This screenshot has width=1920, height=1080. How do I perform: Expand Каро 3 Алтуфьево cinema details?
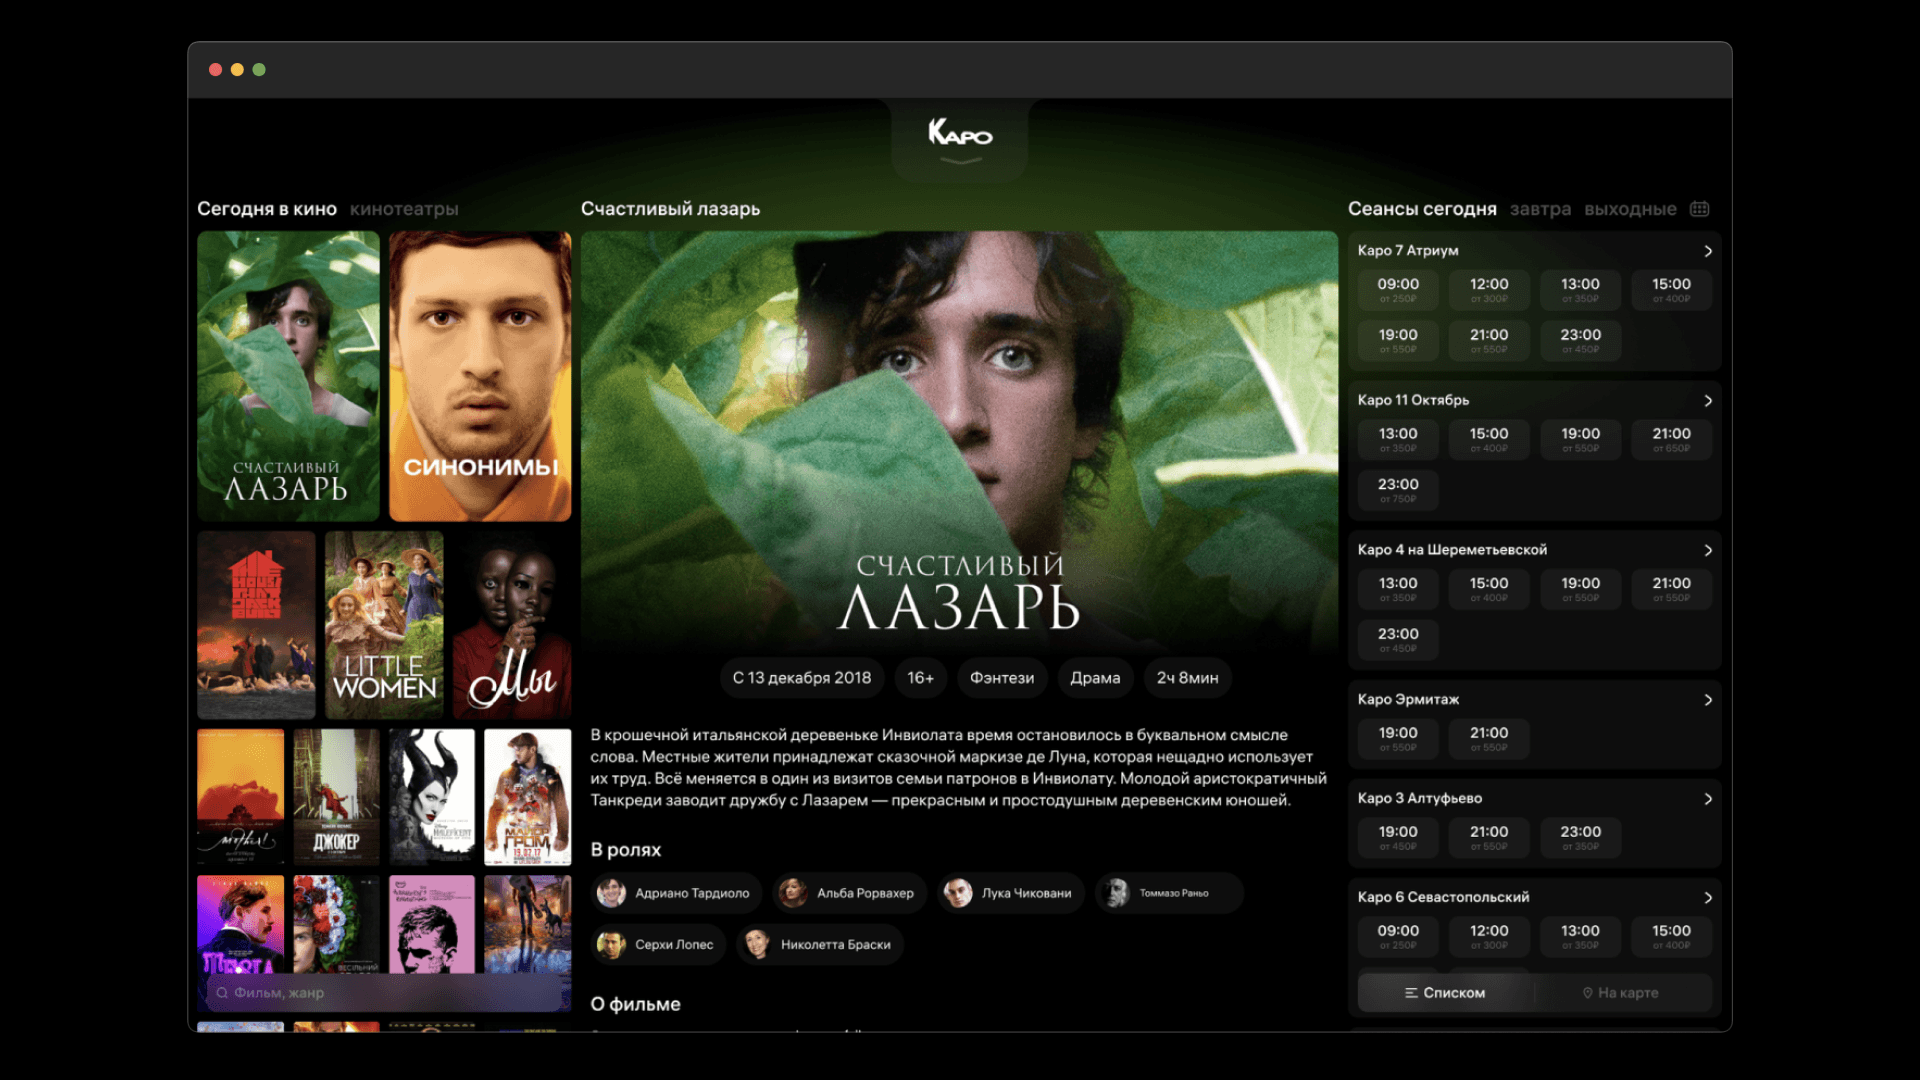pyautogui.click(x=1708, y=799)
